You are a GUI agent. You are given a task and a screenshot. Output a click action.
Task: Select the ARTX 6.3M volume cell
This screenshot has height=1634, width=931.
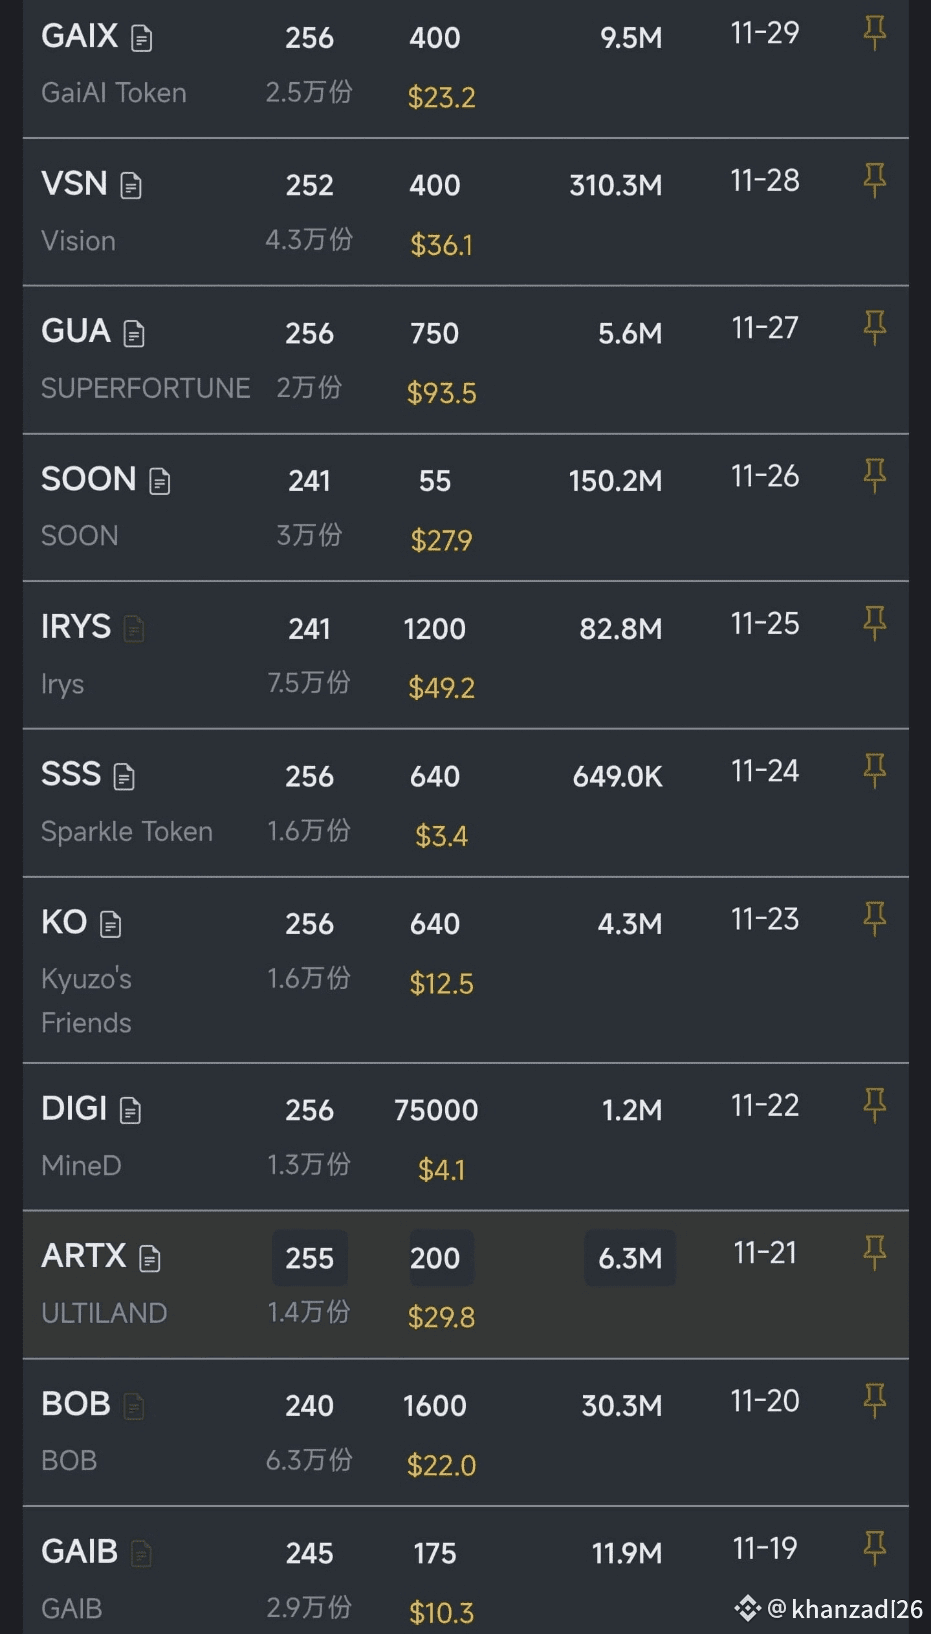pyautogui.click(x=630, y=1258)
